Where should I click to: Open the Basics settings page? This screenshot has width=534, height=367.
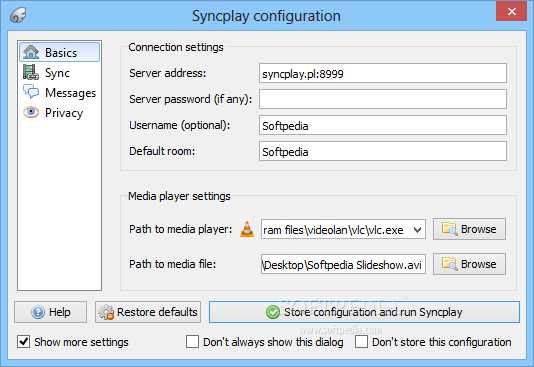[60, 52]
